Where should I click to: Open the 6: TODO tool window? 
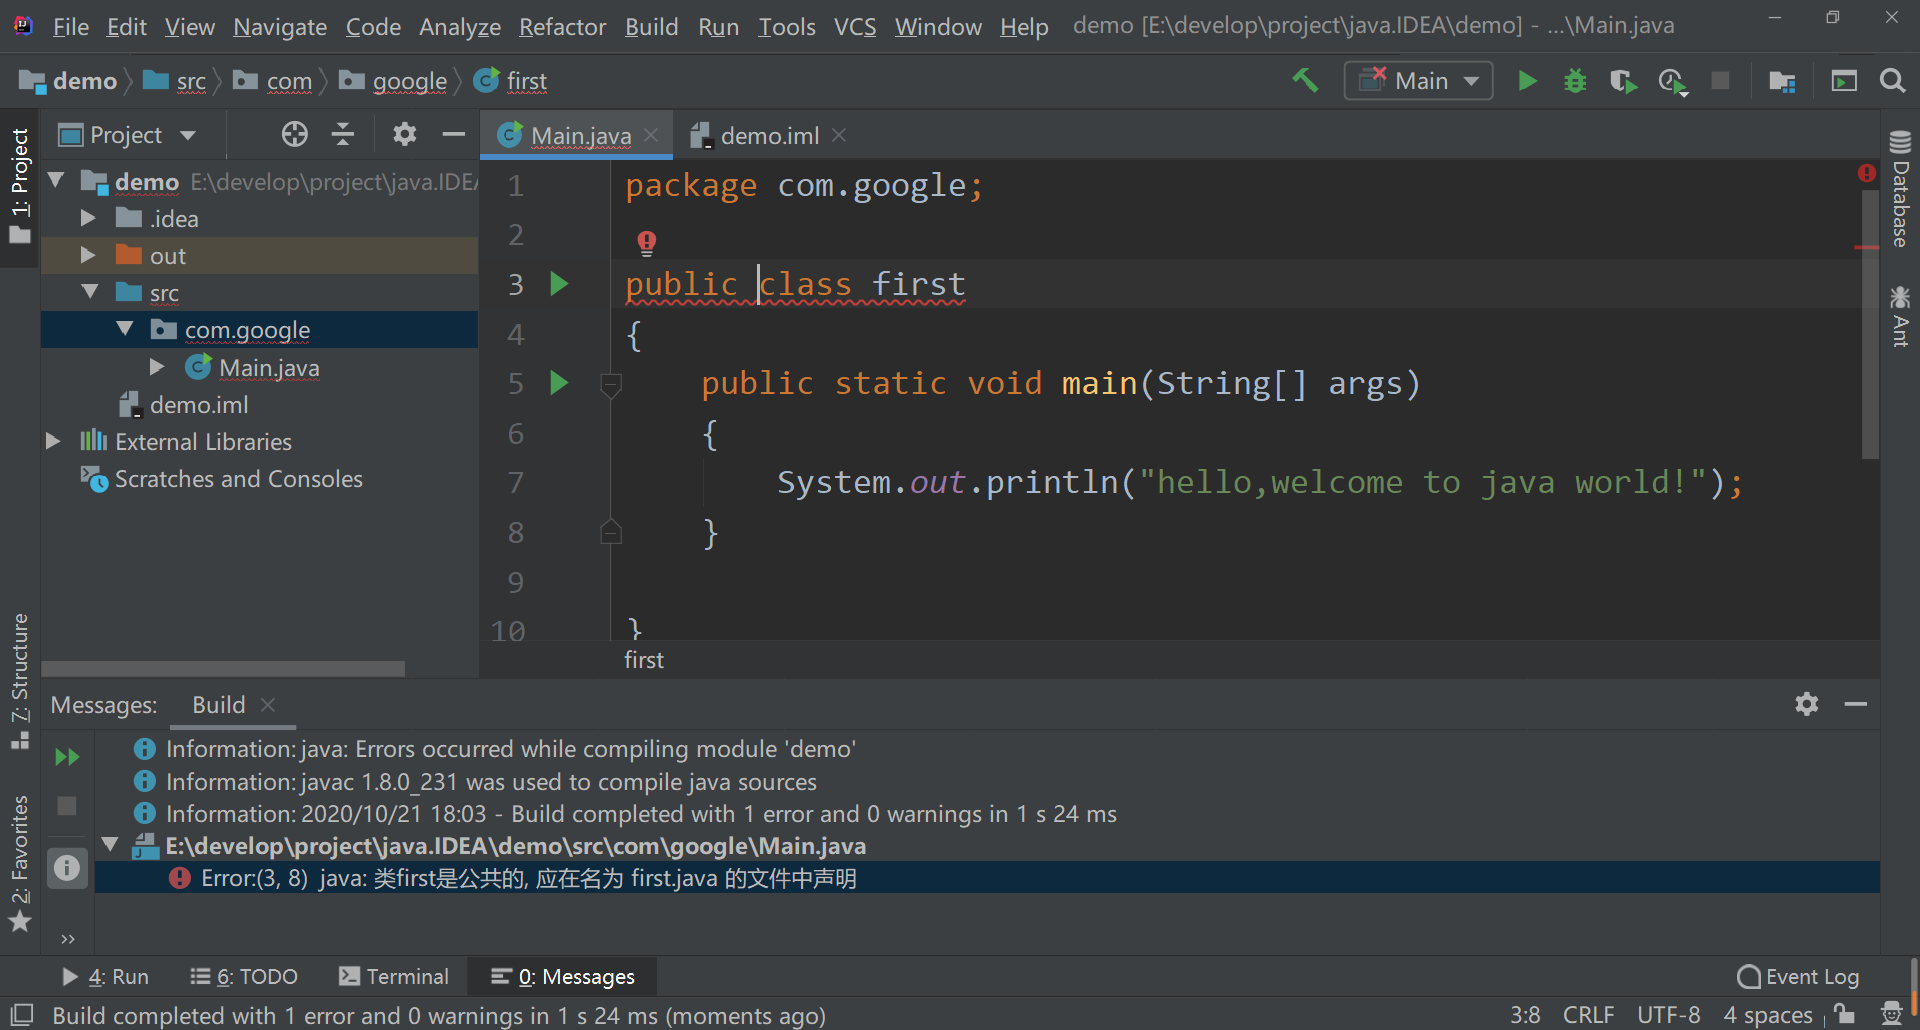(x=244, y=976)
